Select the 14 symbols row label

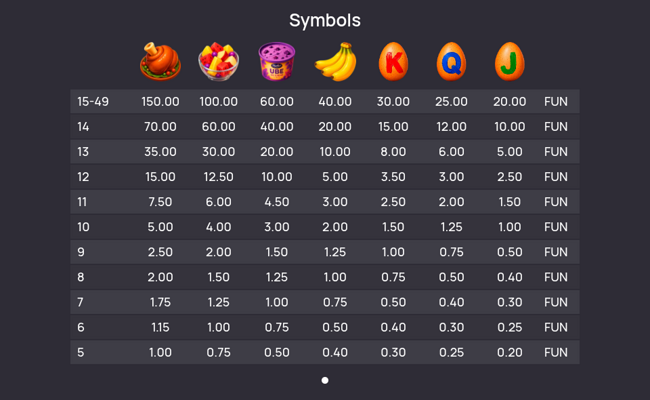[83, 127]
